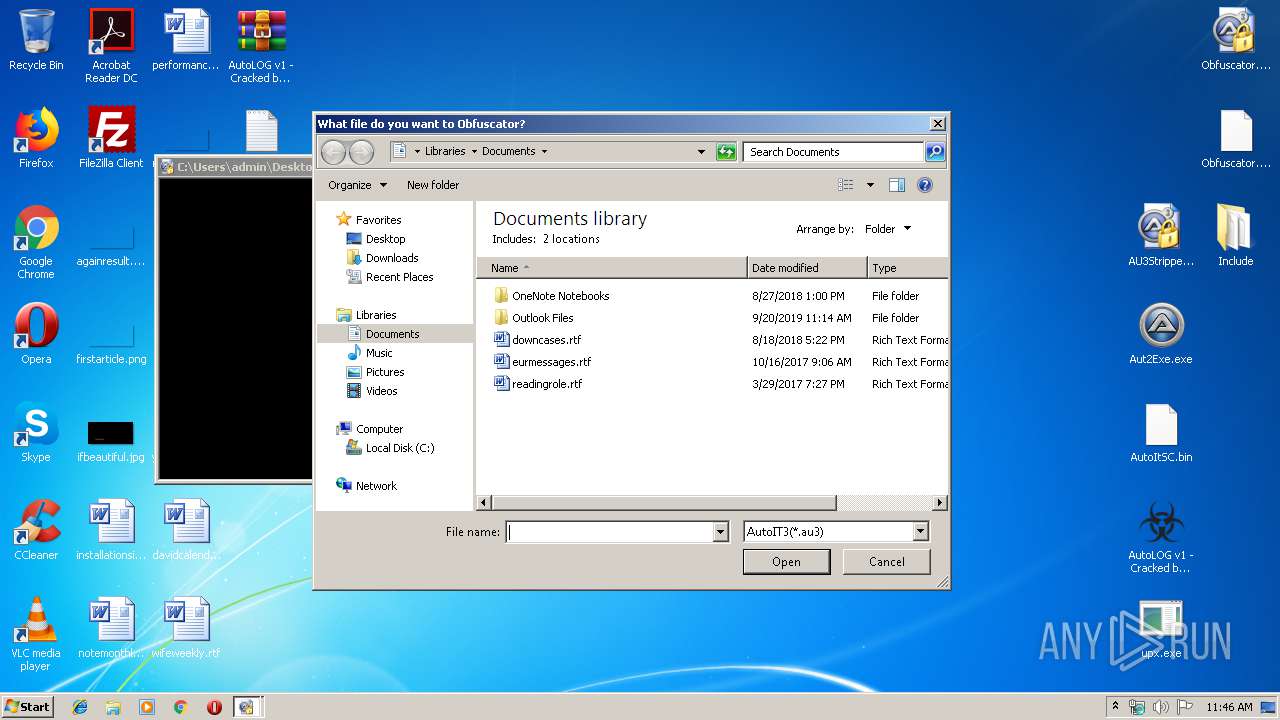Image resolution: width=1280 pixels, height=720 pixels.
Task: Click the Open button
Action: coord(786,562)
